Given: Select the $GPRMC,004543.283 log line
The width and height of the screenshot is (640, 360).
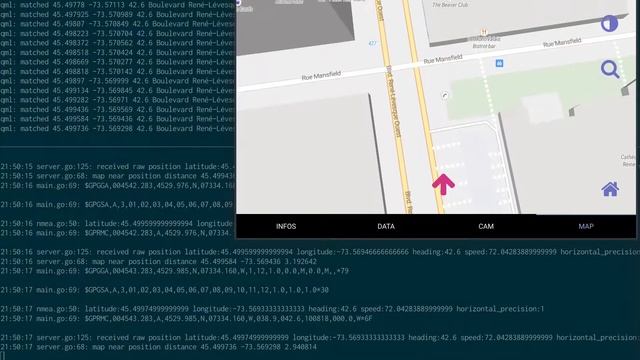Looking at the screenshot, I should tap(186, 318).
